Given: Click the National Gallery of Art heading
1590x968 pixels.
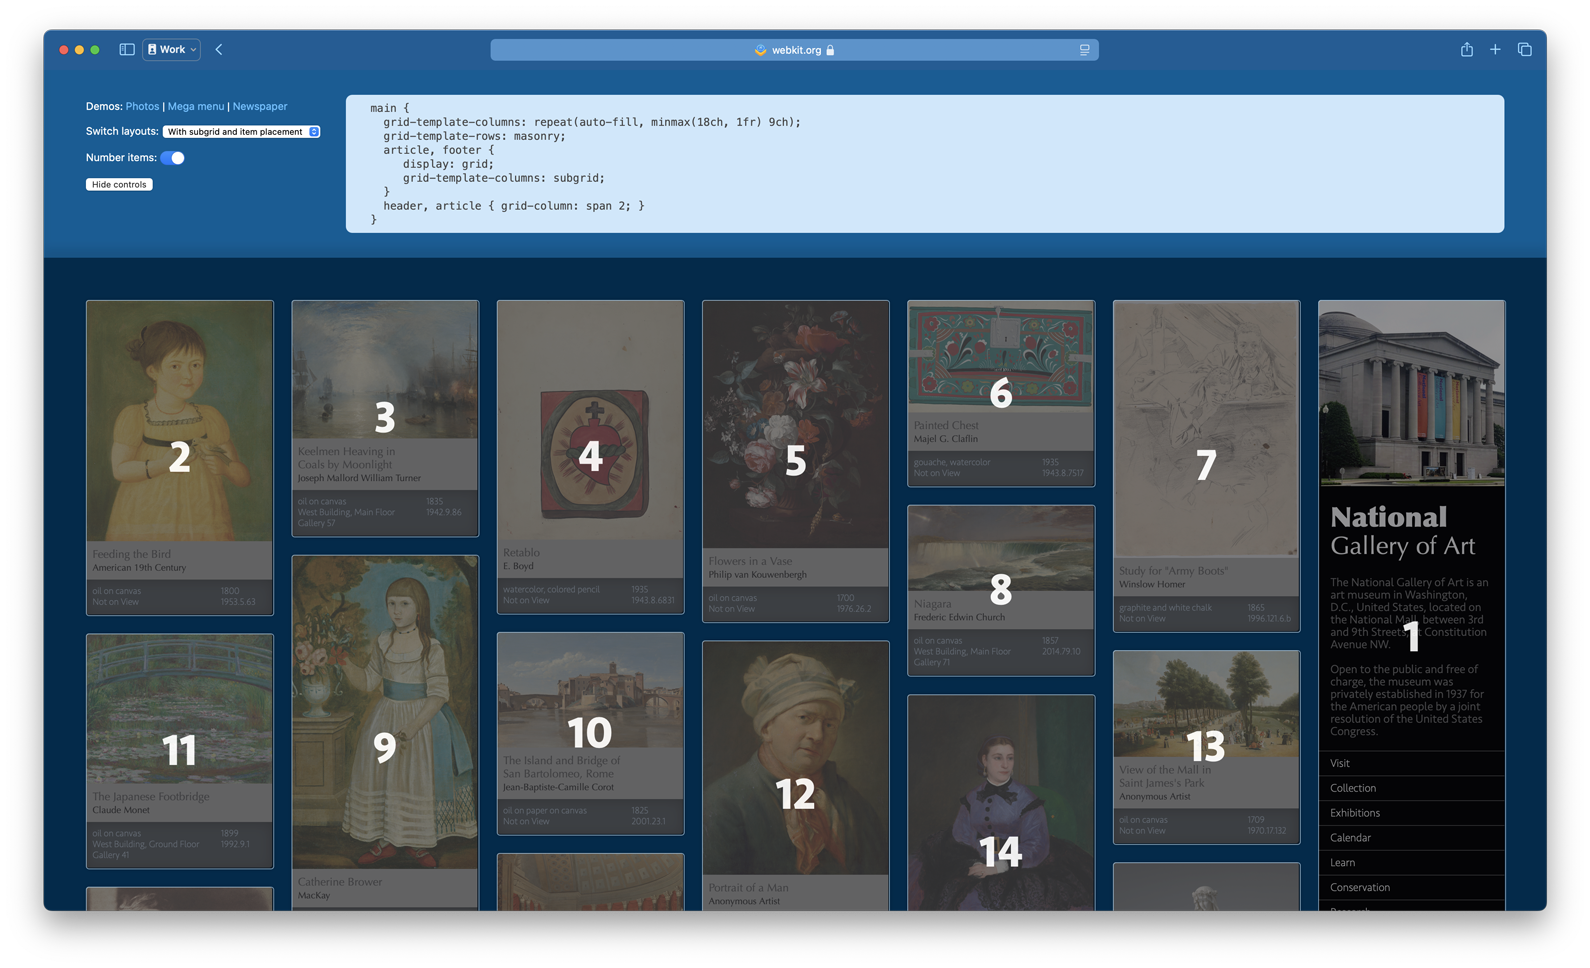Looking at the screenshot, I should pyautogui.click(x=1403, y=531).
